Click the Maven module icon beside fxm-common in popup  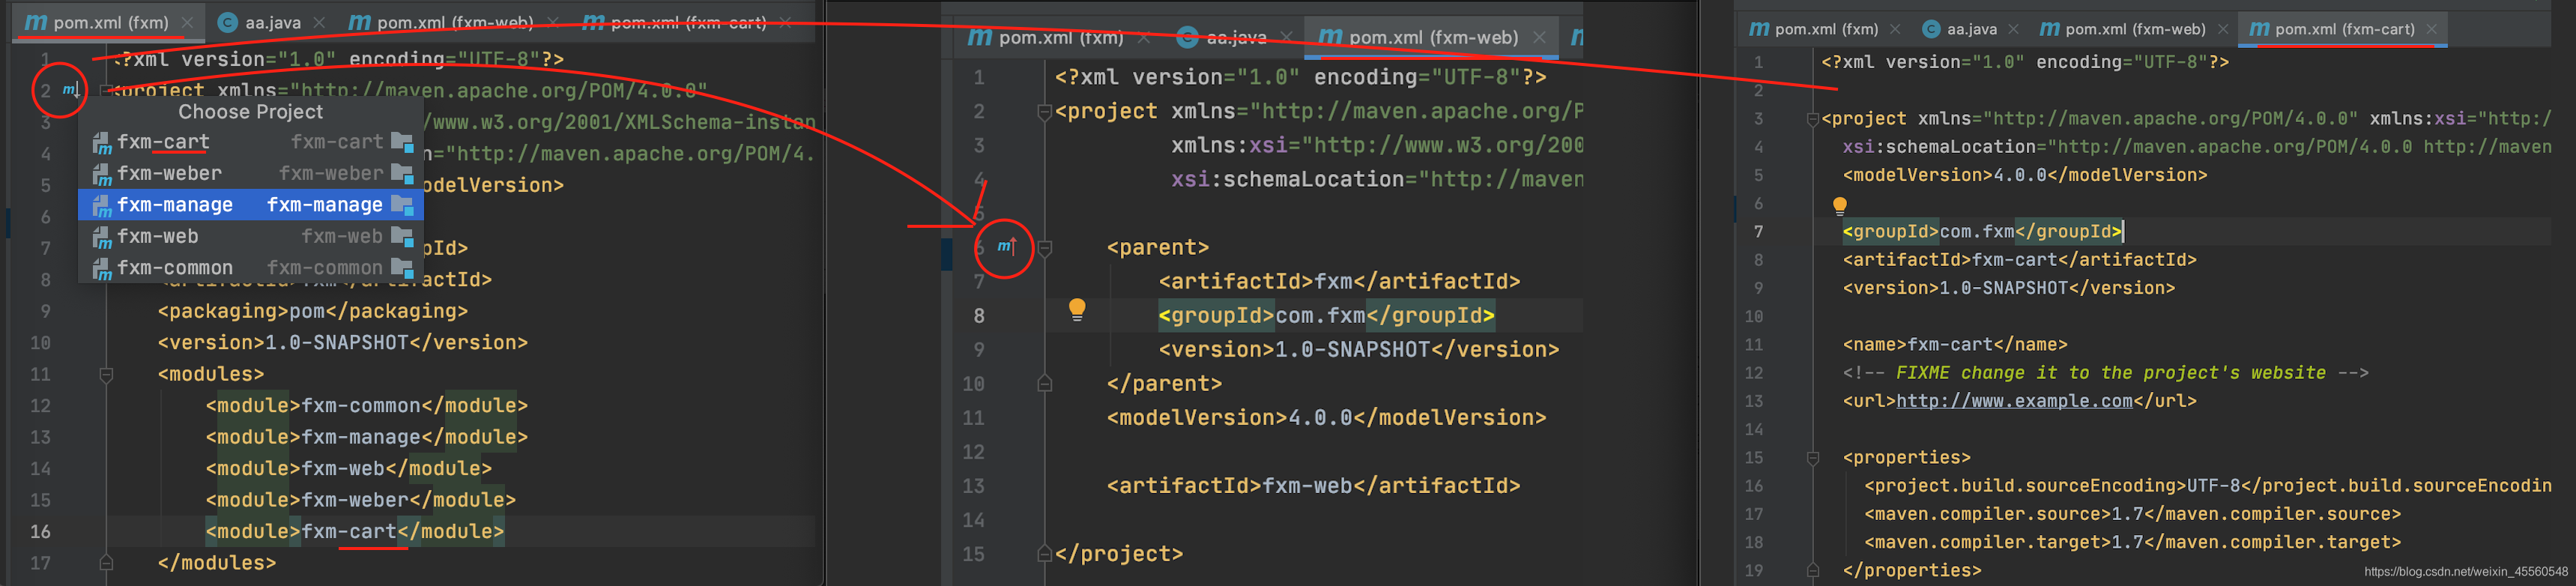click(102, 269)
